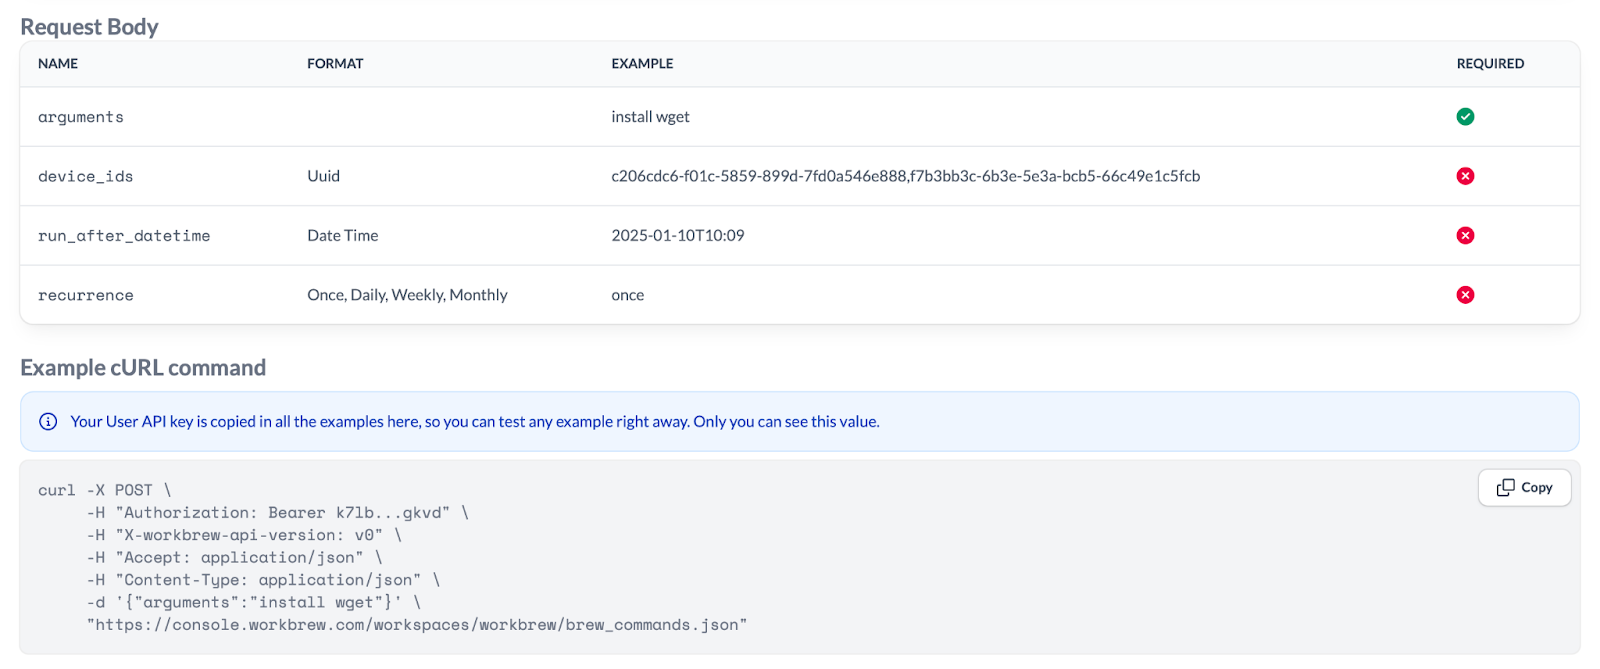
Task: Click the NAME column header
Action: click(58, 64)
